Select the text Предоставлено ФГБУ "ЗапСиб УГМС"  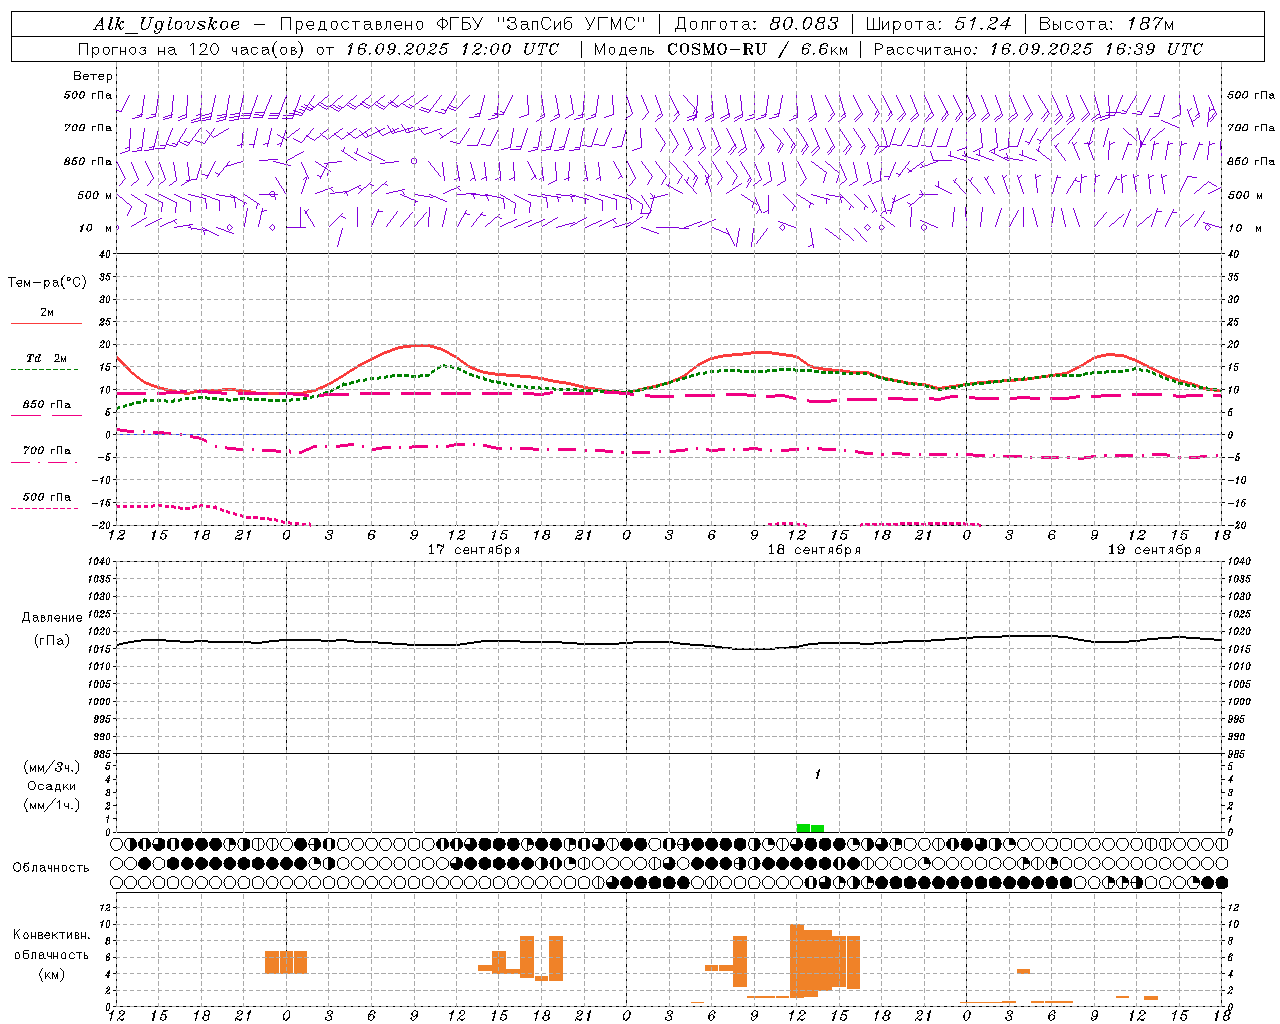(x=463, y=24)
